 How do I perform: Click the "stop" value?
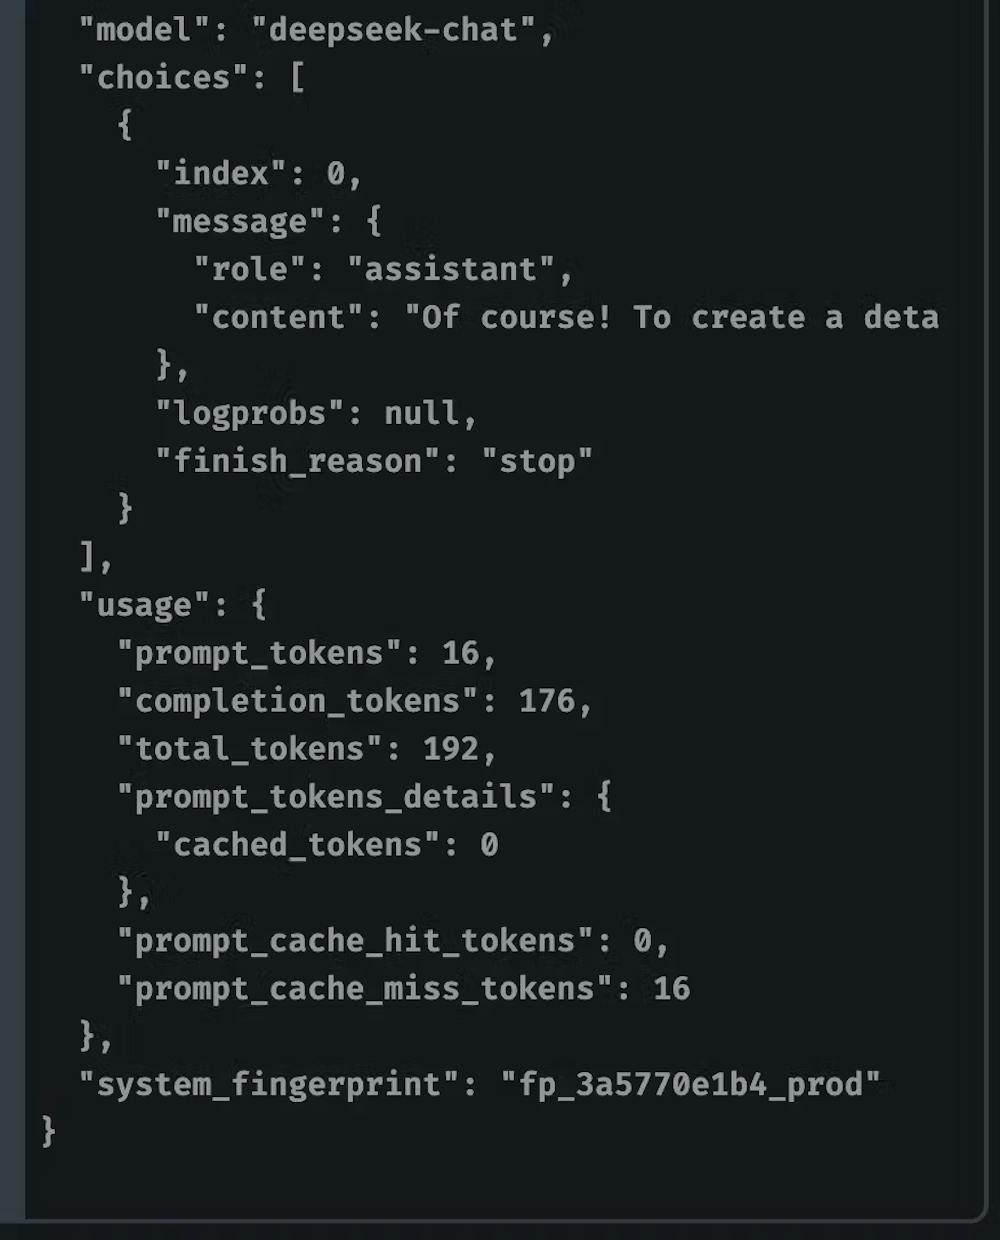537,462
